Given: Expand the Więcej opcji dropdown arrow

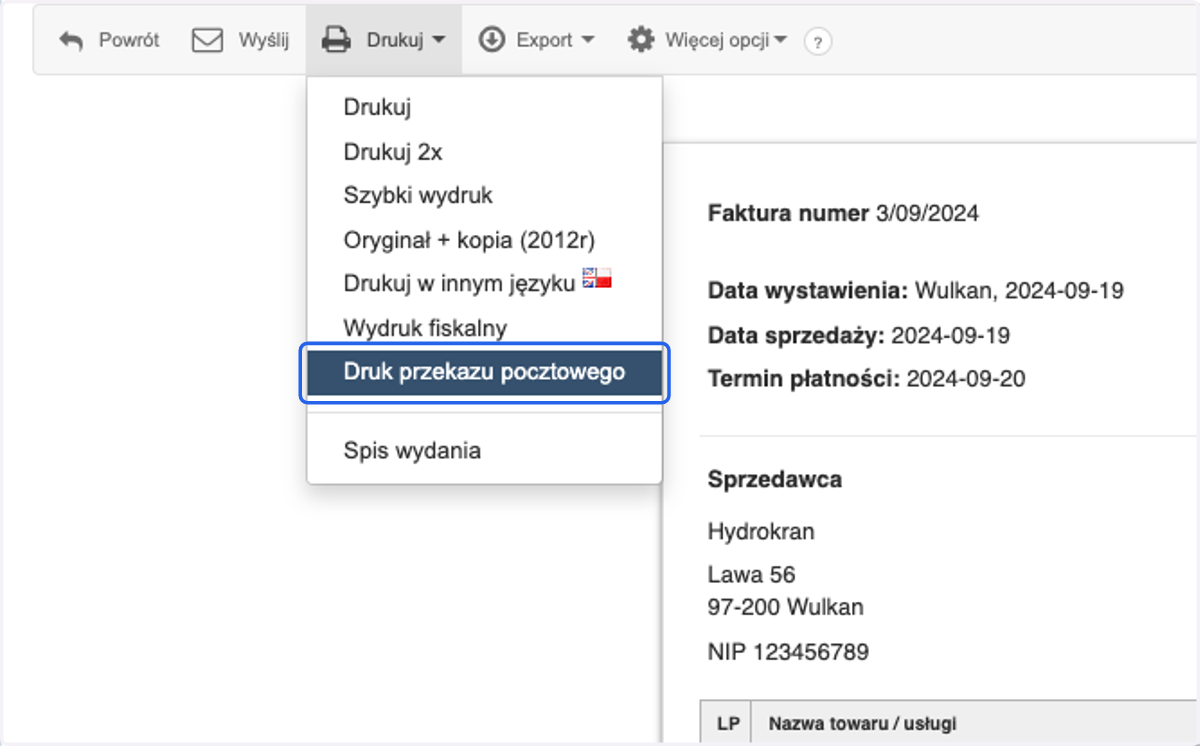Looking at the screenshot, I should pos(781,40).
